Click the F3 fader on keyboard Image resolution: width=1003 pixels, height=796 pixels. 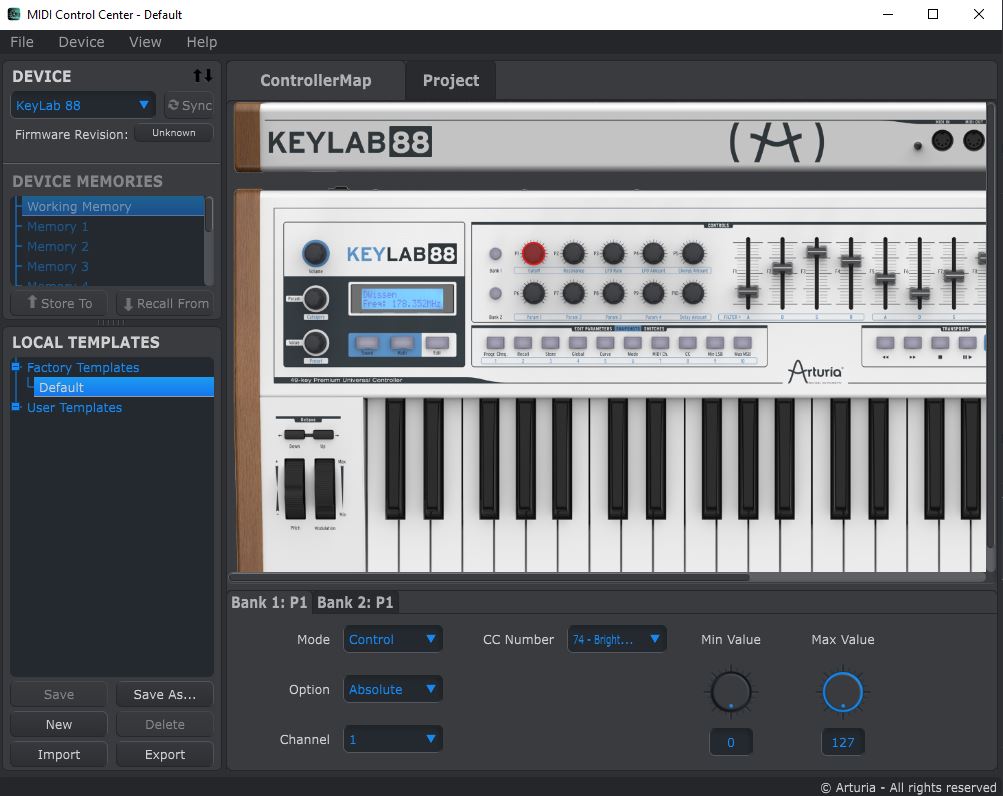[x=816, y=251]
